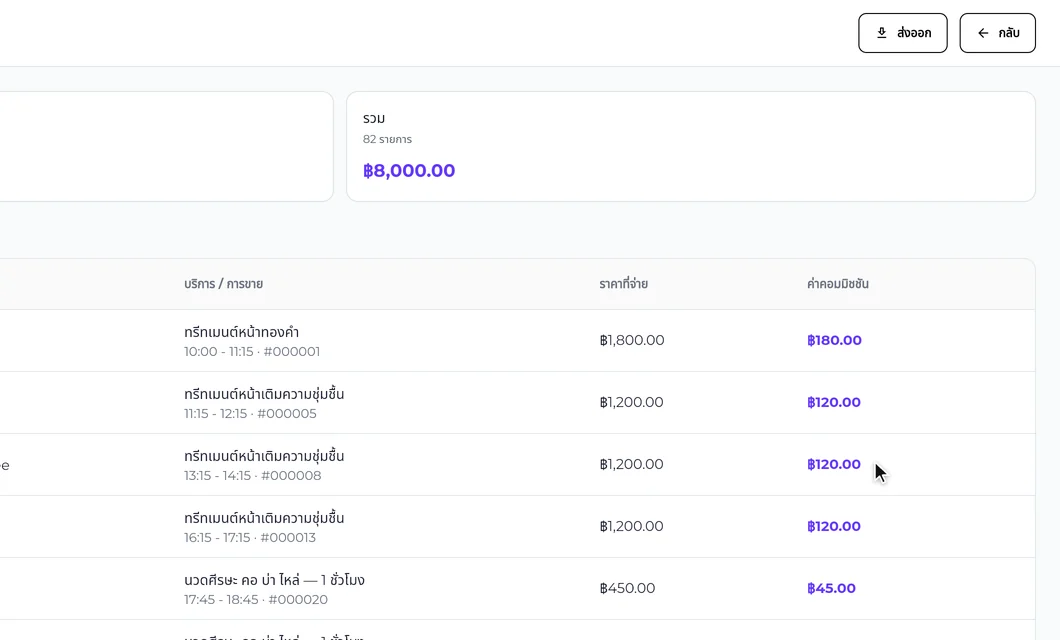
Task: Click ฿120.00 commission in the #000013 row
Action: (x=834, y=527)
